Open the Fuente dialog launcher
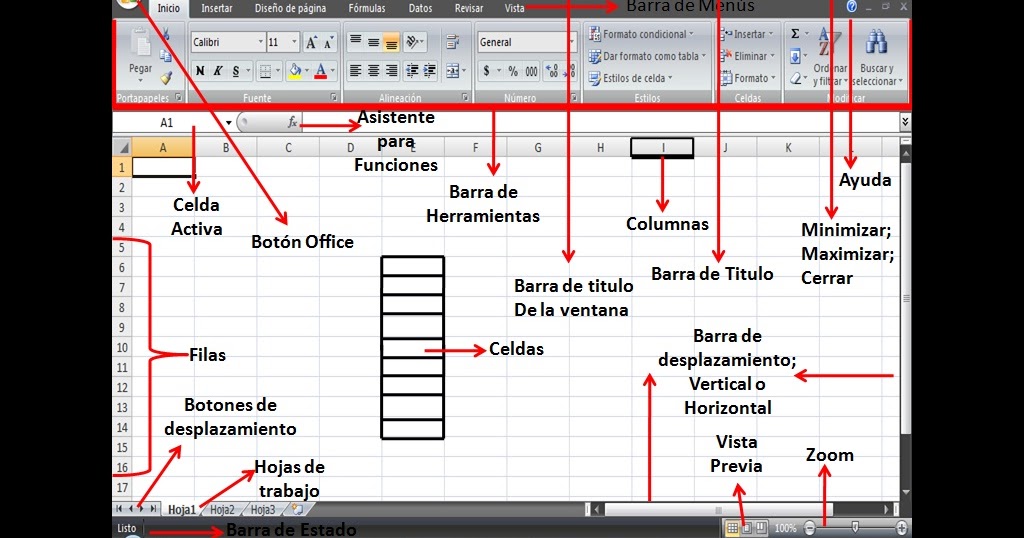This screenshot has height=538, width=1024. tap(334, 97)
